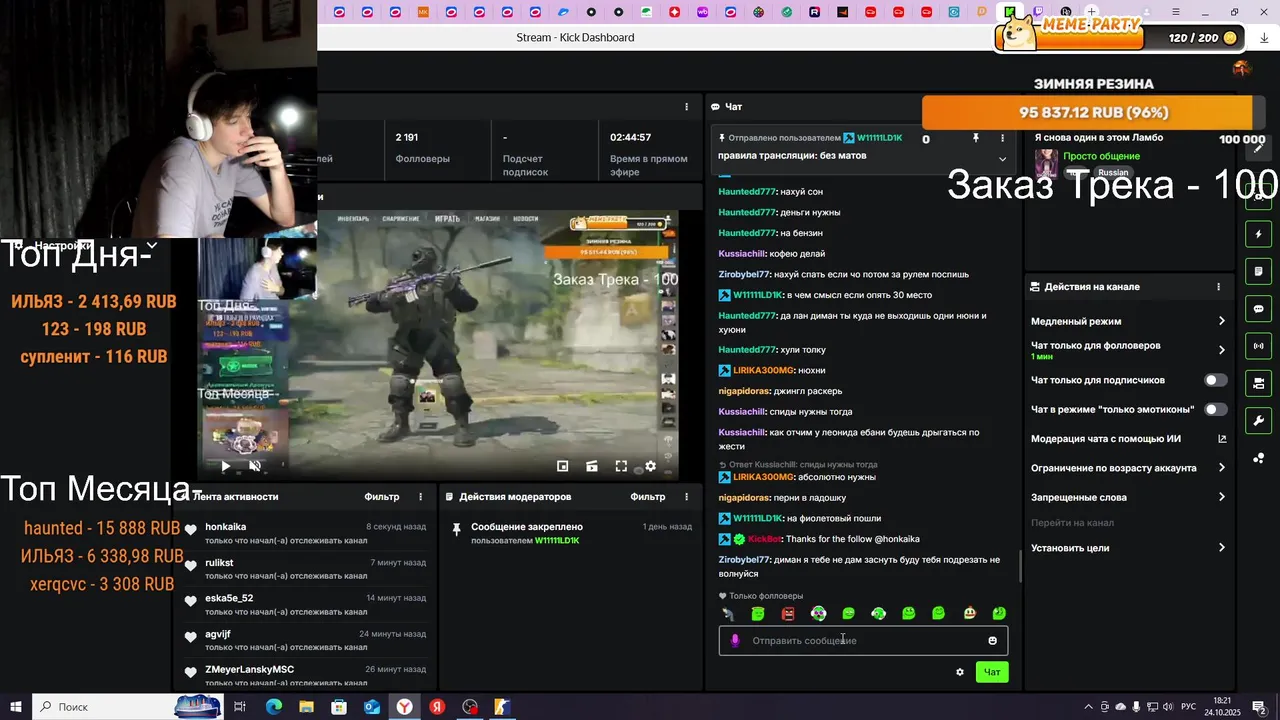This screenshot has width=1280, height=720.
Task: Click rulikst follower activity entry
Action: (306, 569)
